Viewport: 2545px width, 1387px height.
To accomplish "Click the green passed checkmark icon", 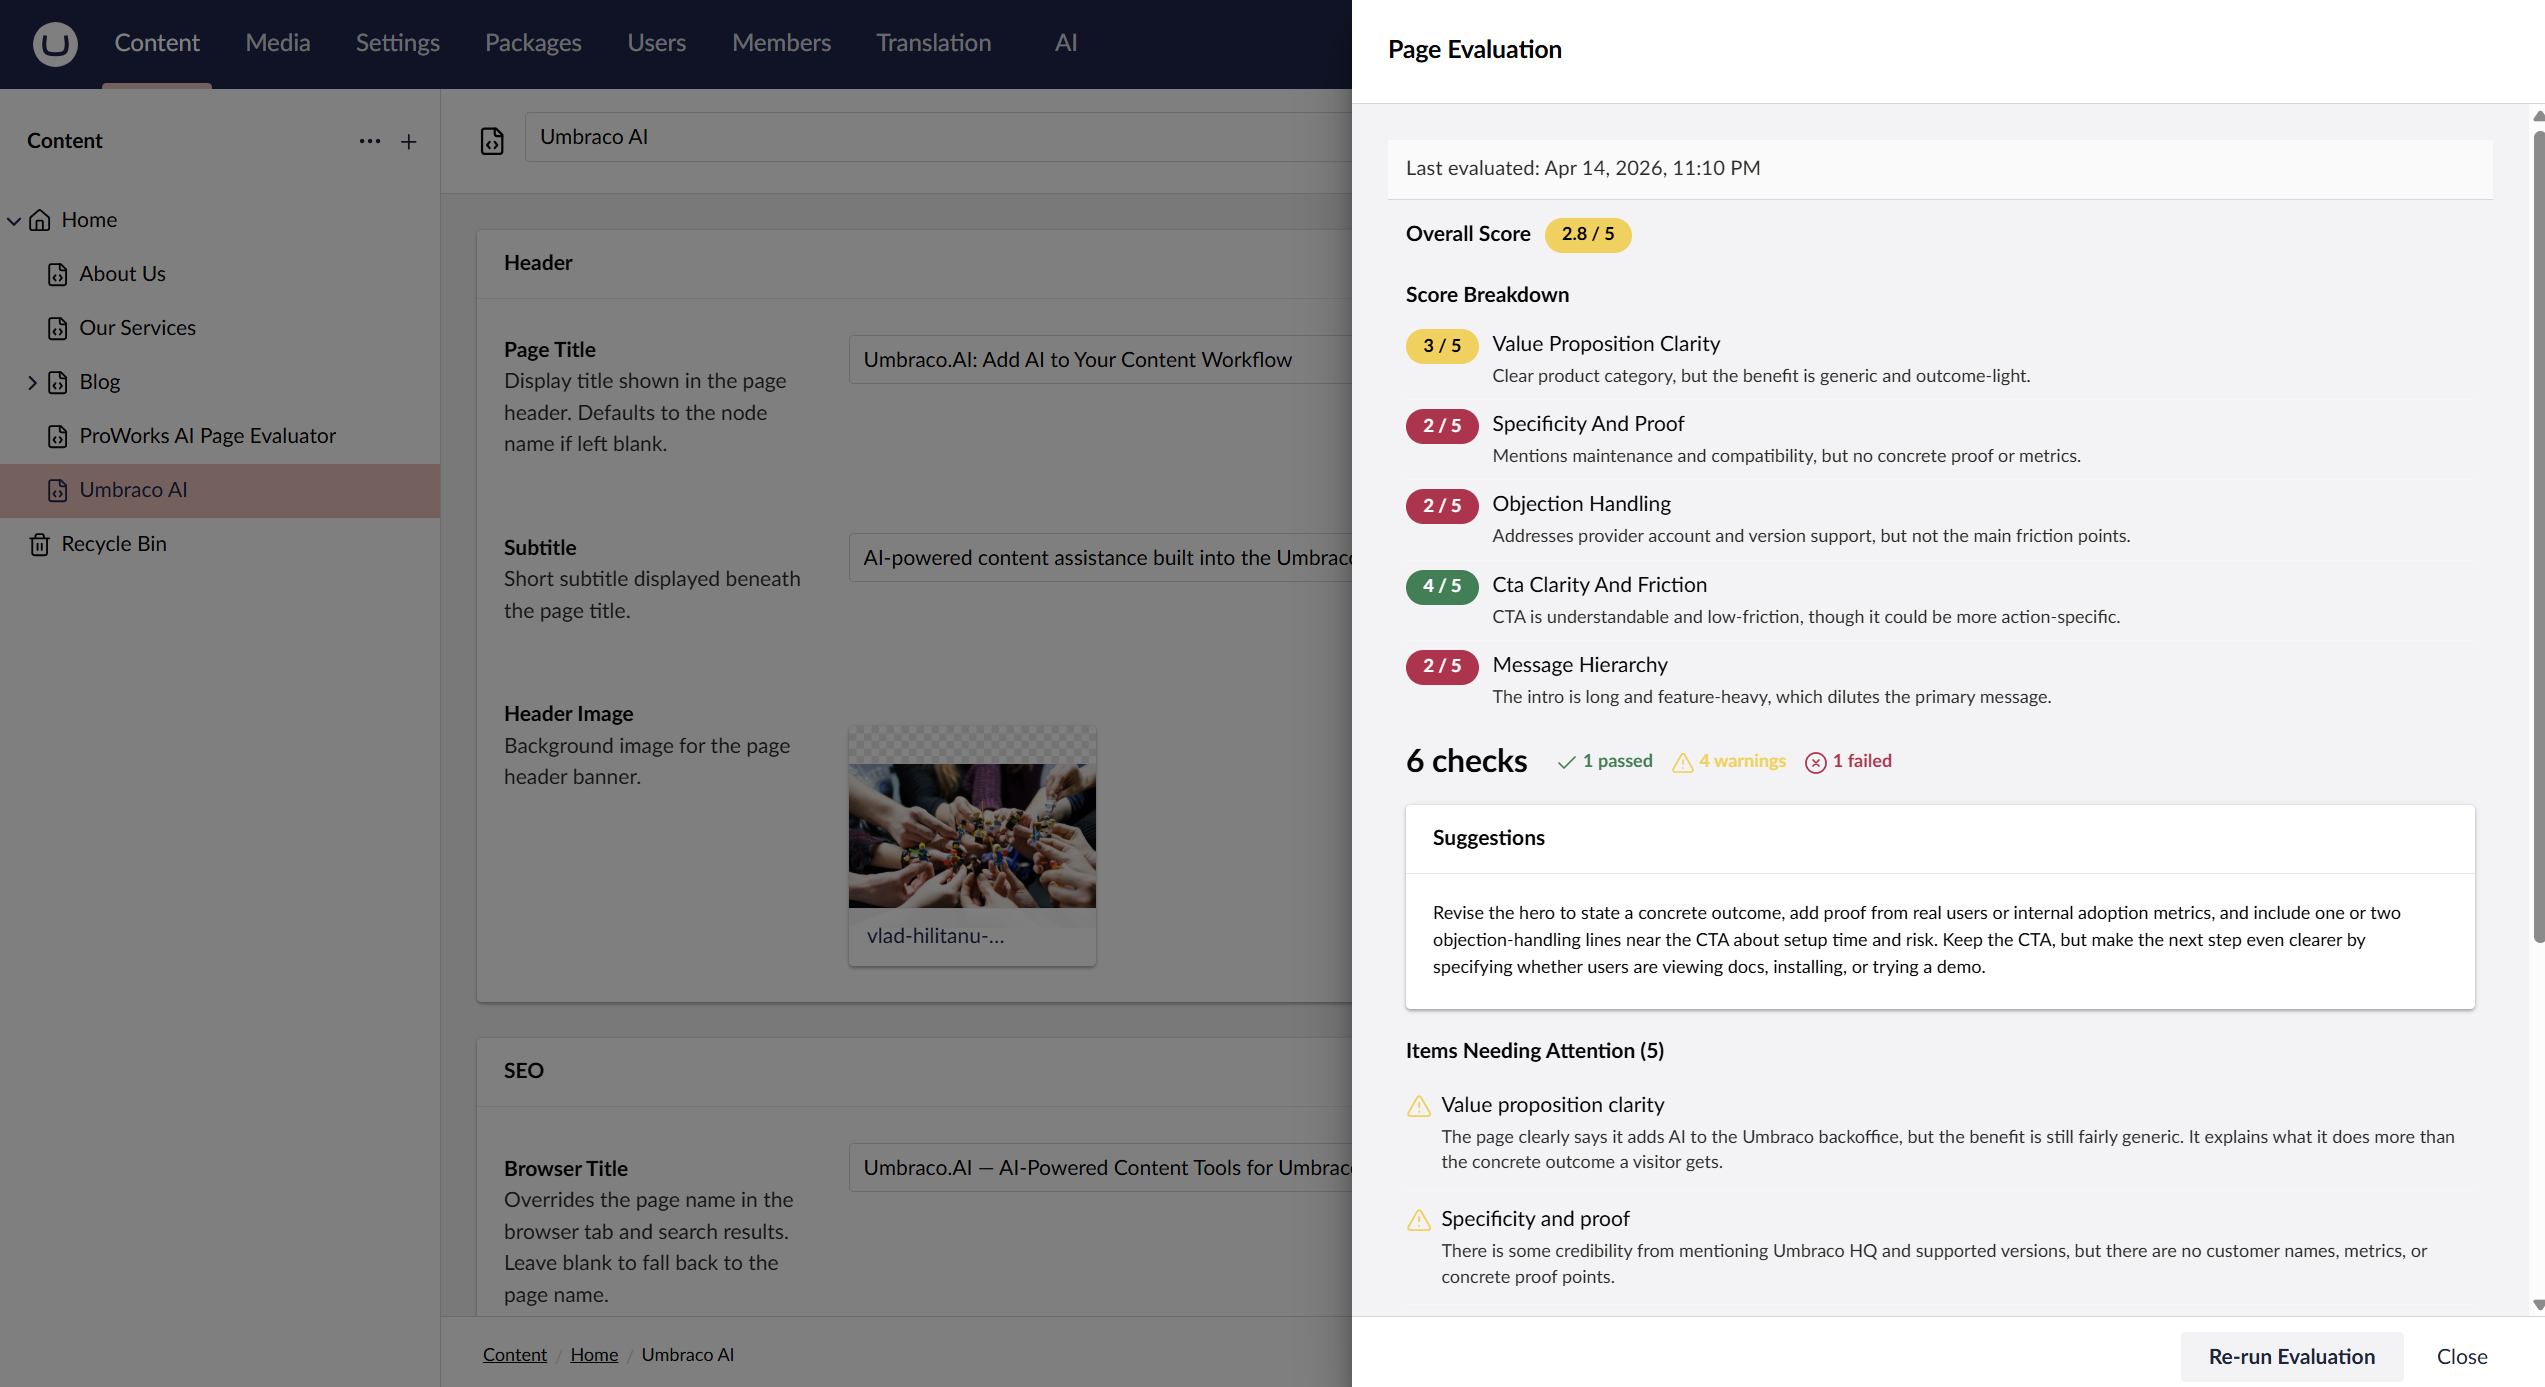I will click(x=1566, y=762).
